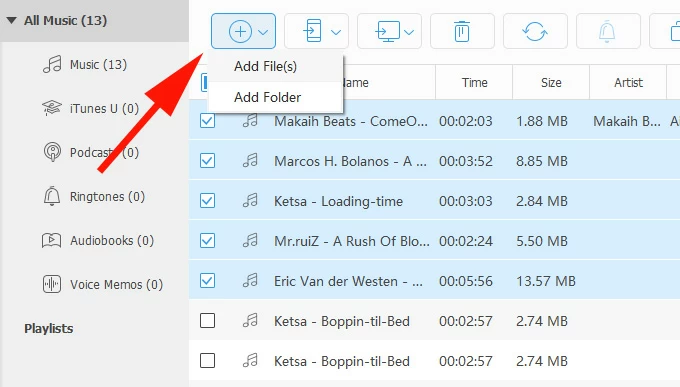
Task: Sort the list by Size column
Action: [551, 82]
